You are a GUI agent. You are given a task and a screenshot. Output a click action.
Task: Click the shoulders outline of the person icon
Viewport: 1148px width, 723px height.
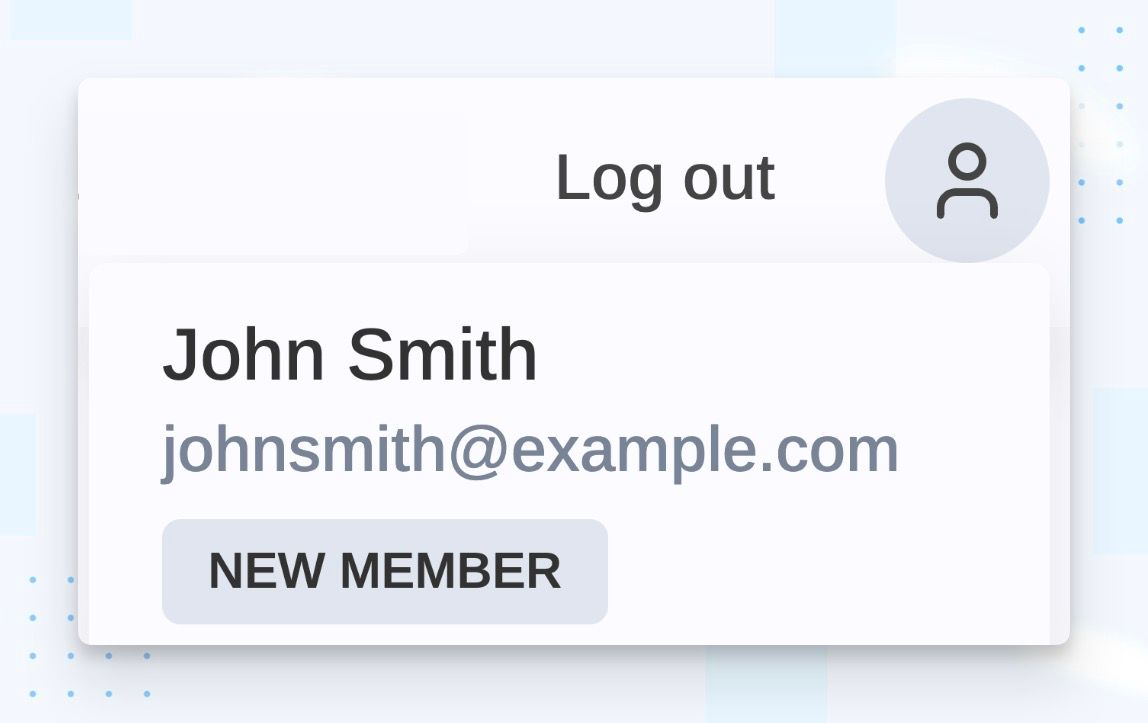[967, 203]
